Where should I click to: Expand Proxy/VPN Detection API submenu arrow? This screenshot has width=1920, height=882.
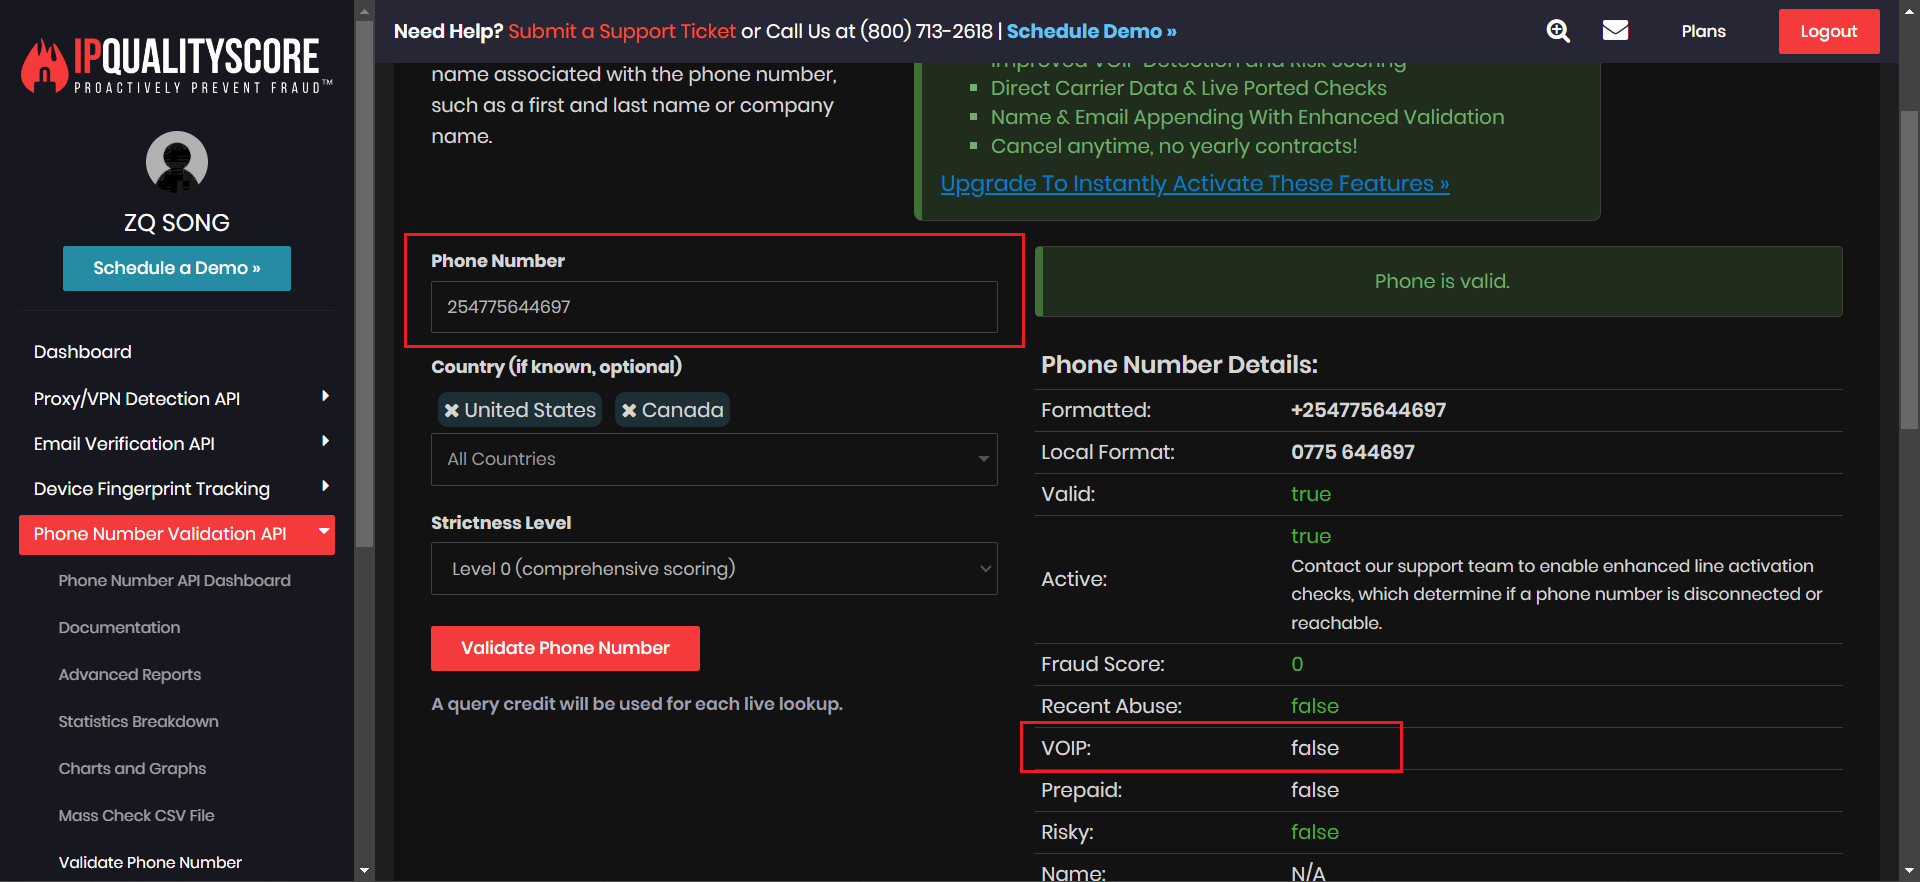point(325,397)
